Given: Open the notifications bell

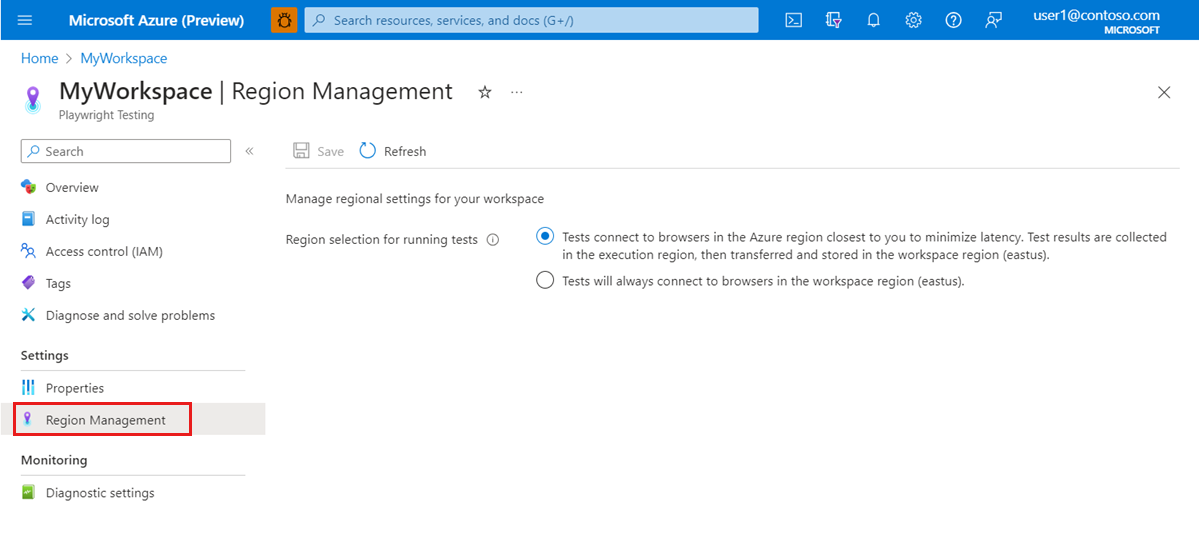Looking at the screenshot, I should pos(873,20).
